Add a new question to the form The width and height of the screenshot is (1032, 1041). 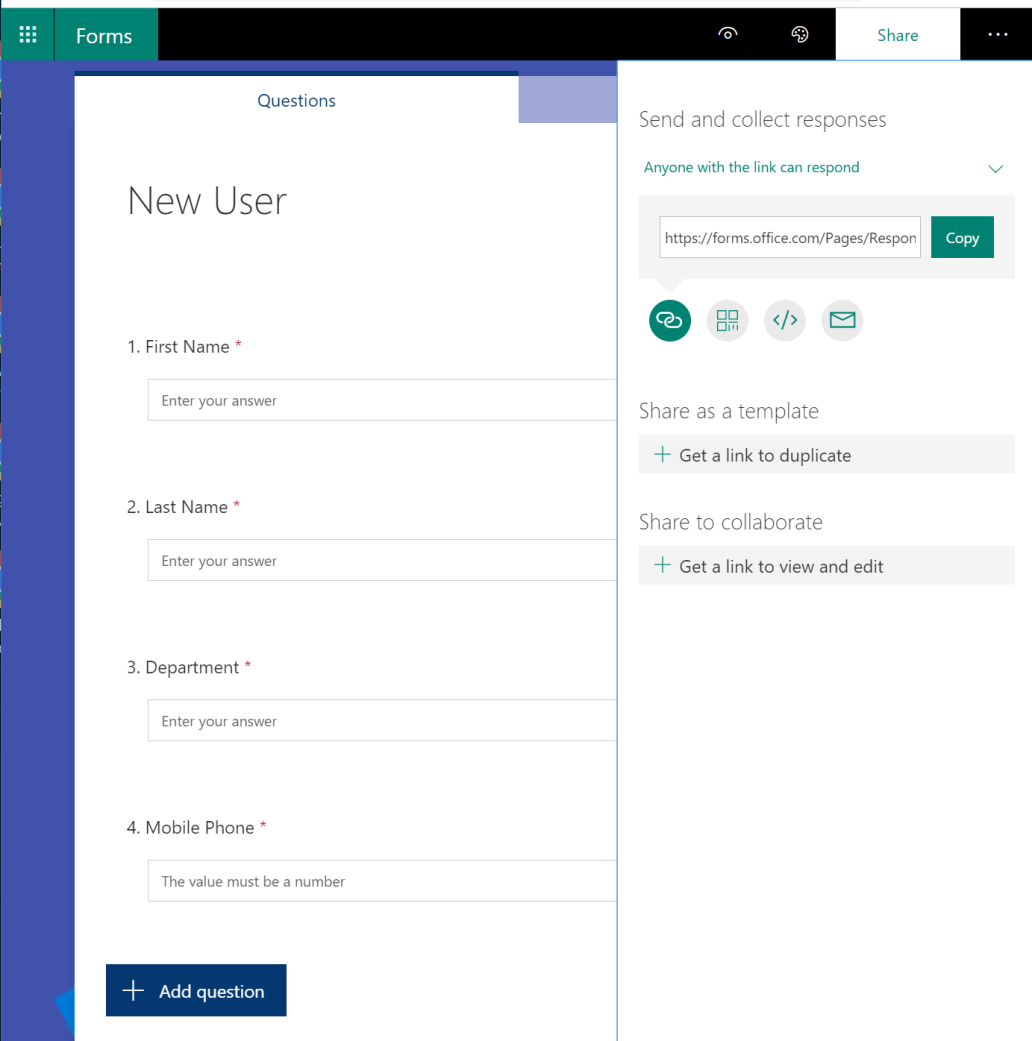(x=196, y=990)
